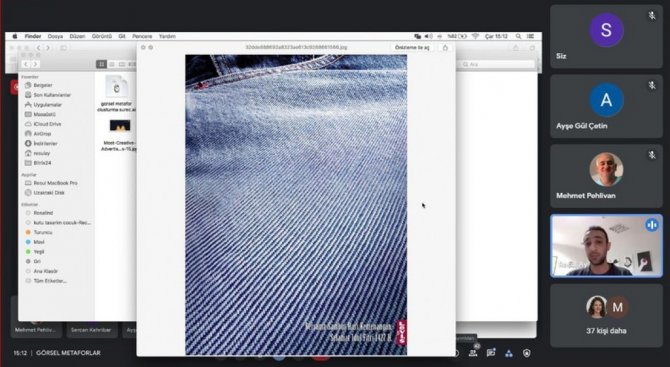Click the Sercan Kehribar name tag

tap(91, 330)
